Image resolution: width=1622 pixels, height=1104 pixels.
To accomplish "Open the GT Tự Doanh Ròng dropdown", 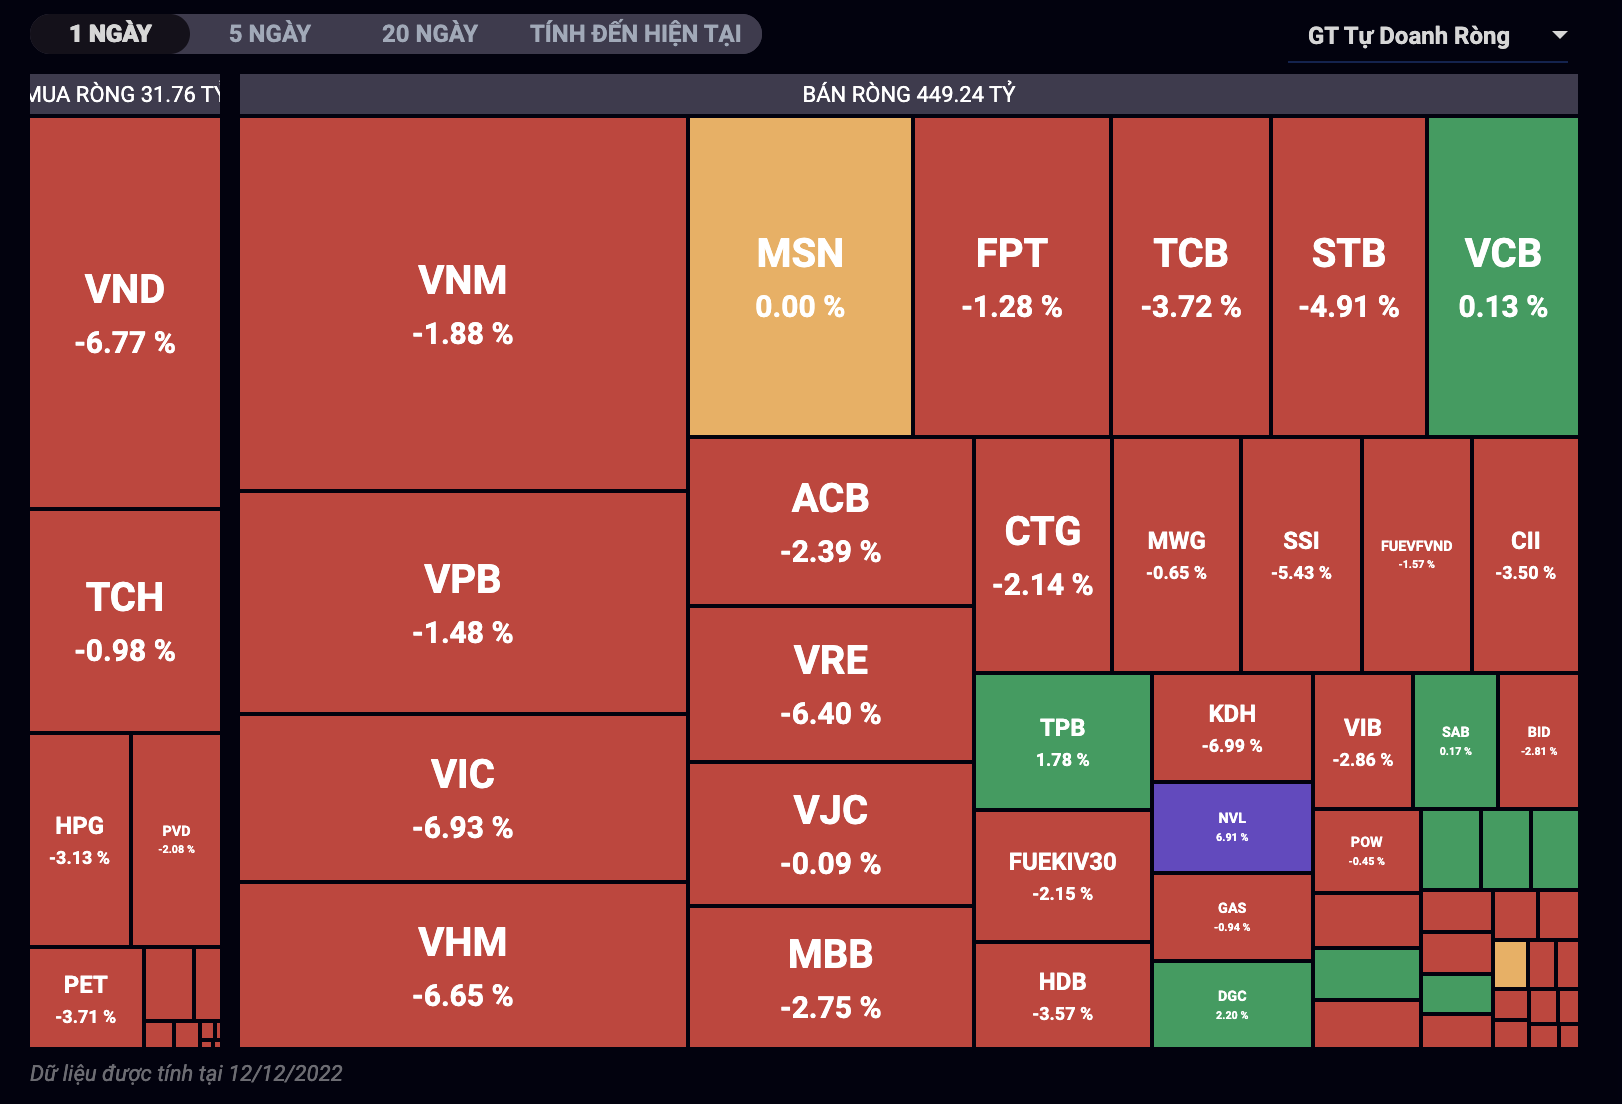I will [1408, 36].
